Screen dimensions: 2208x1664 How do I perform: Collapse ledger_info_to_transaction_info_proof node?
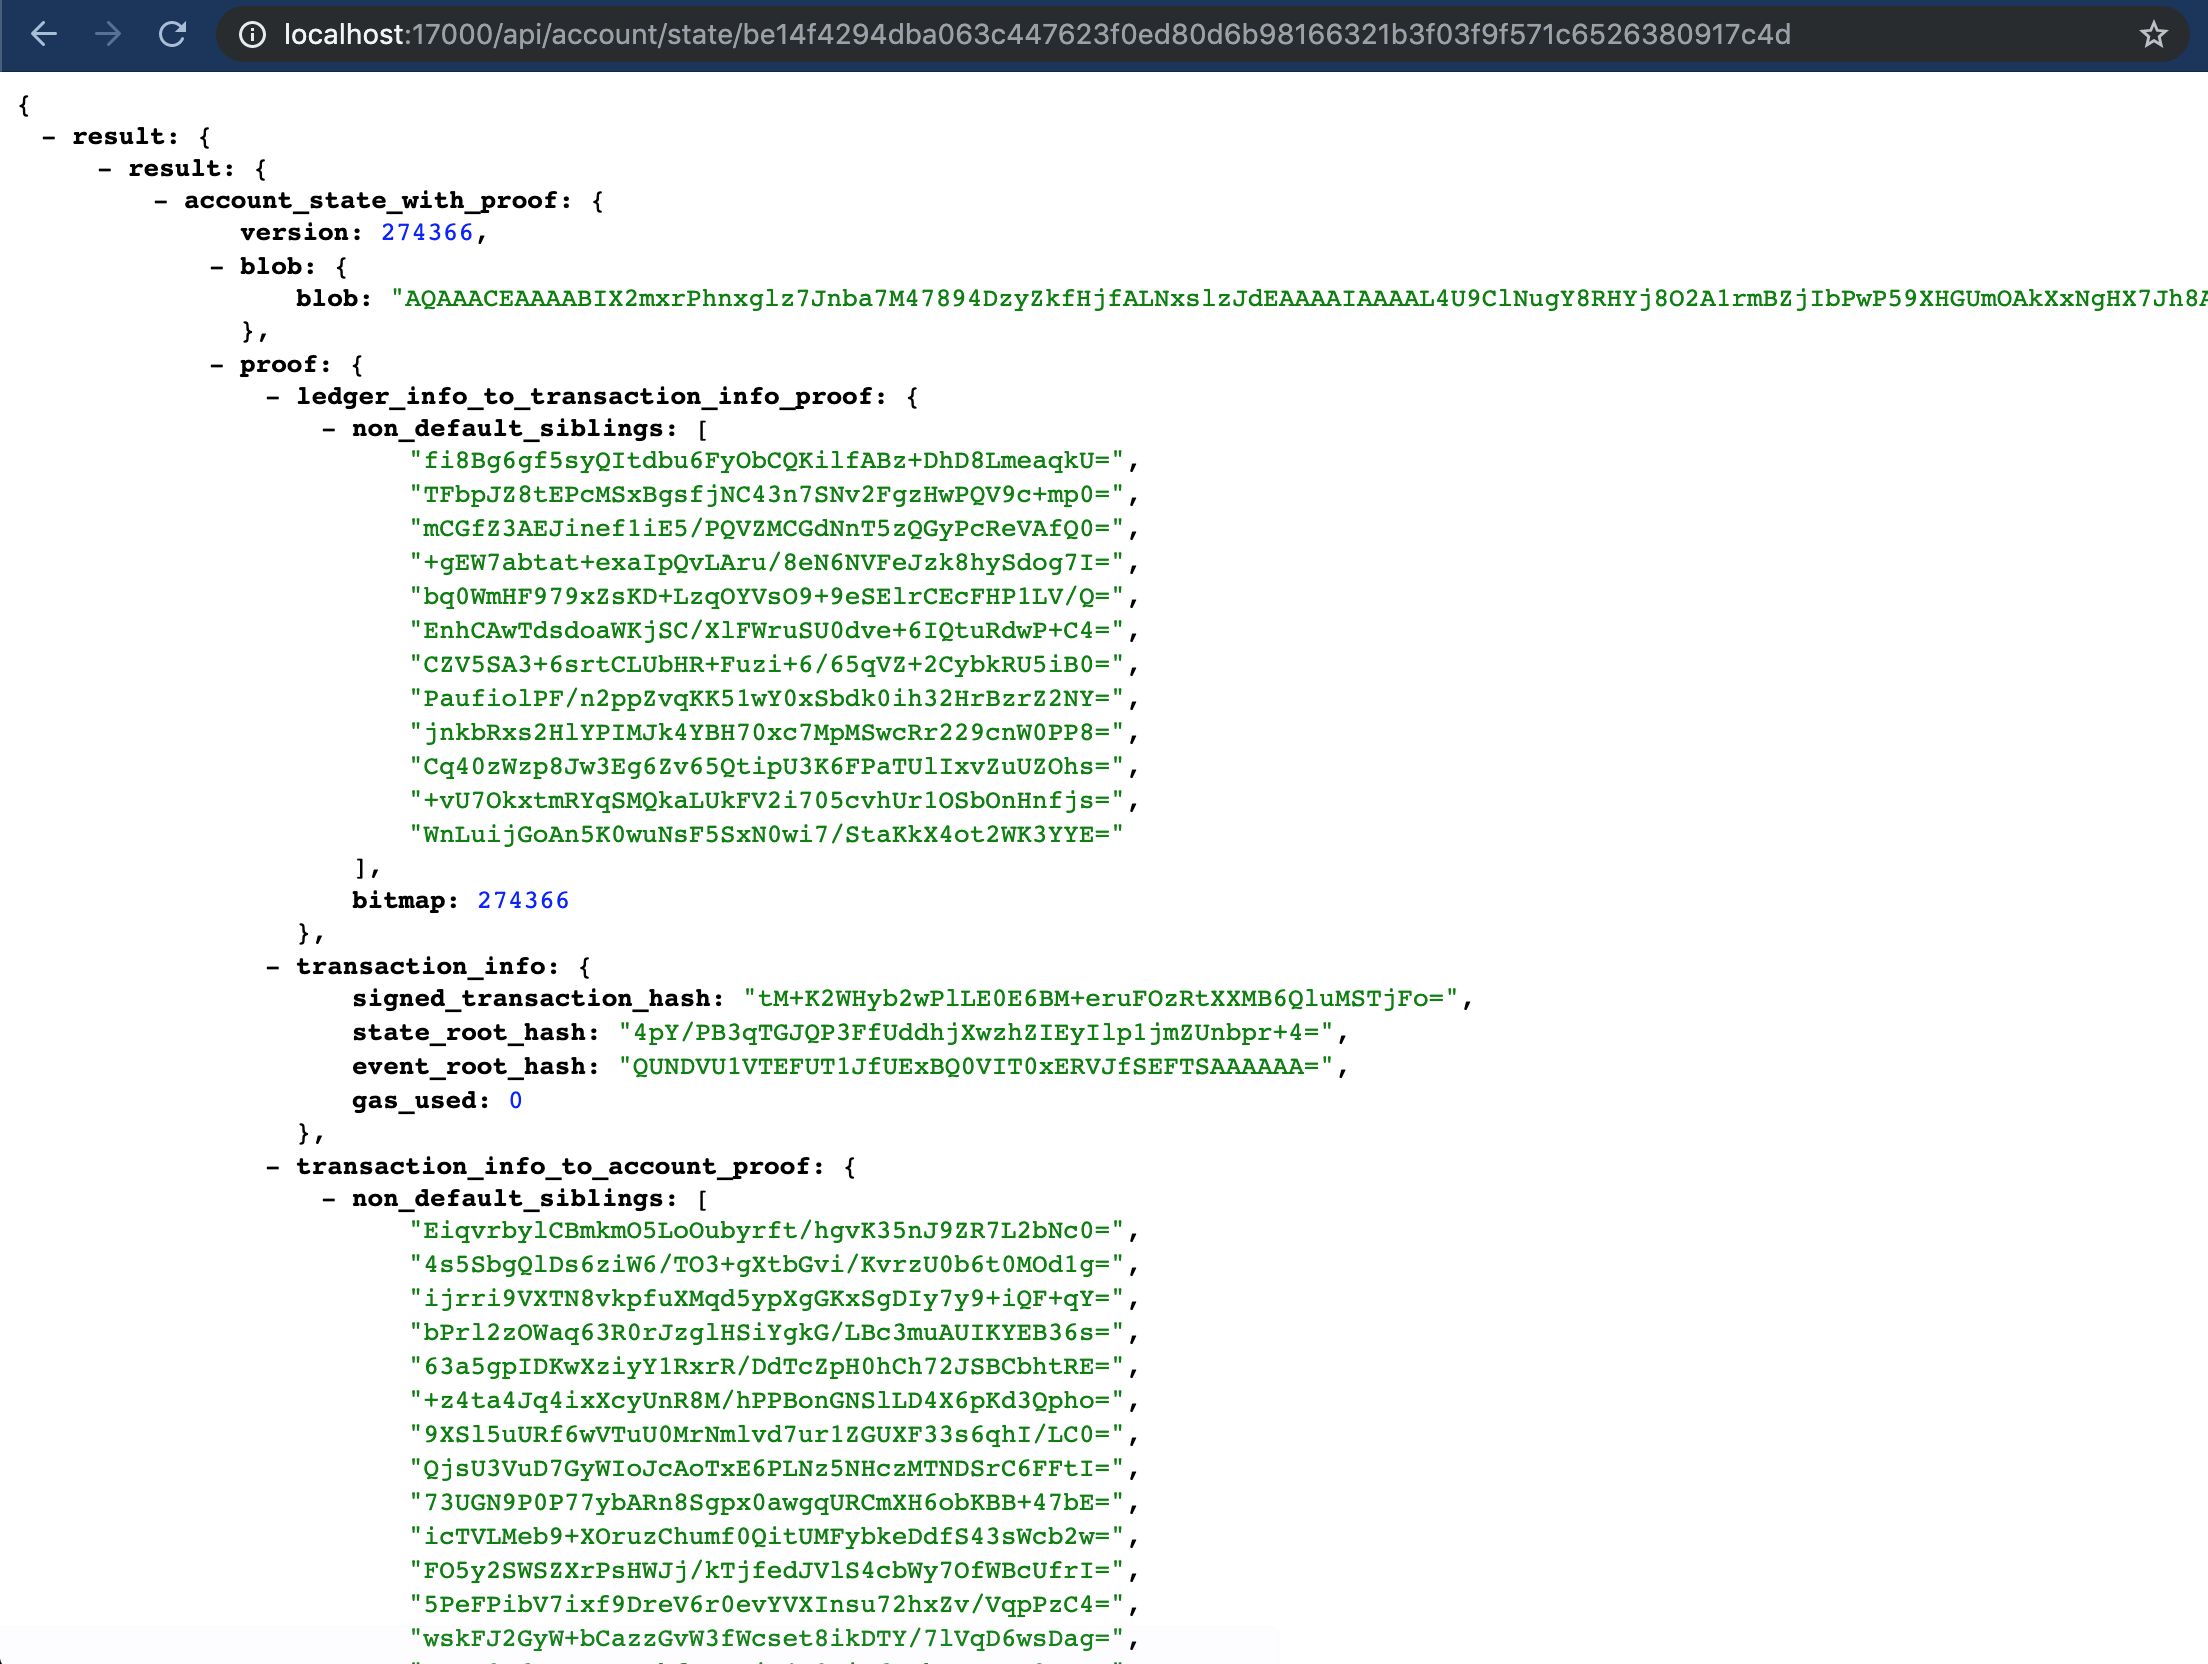pyautogui.click(x=273, y=397)
